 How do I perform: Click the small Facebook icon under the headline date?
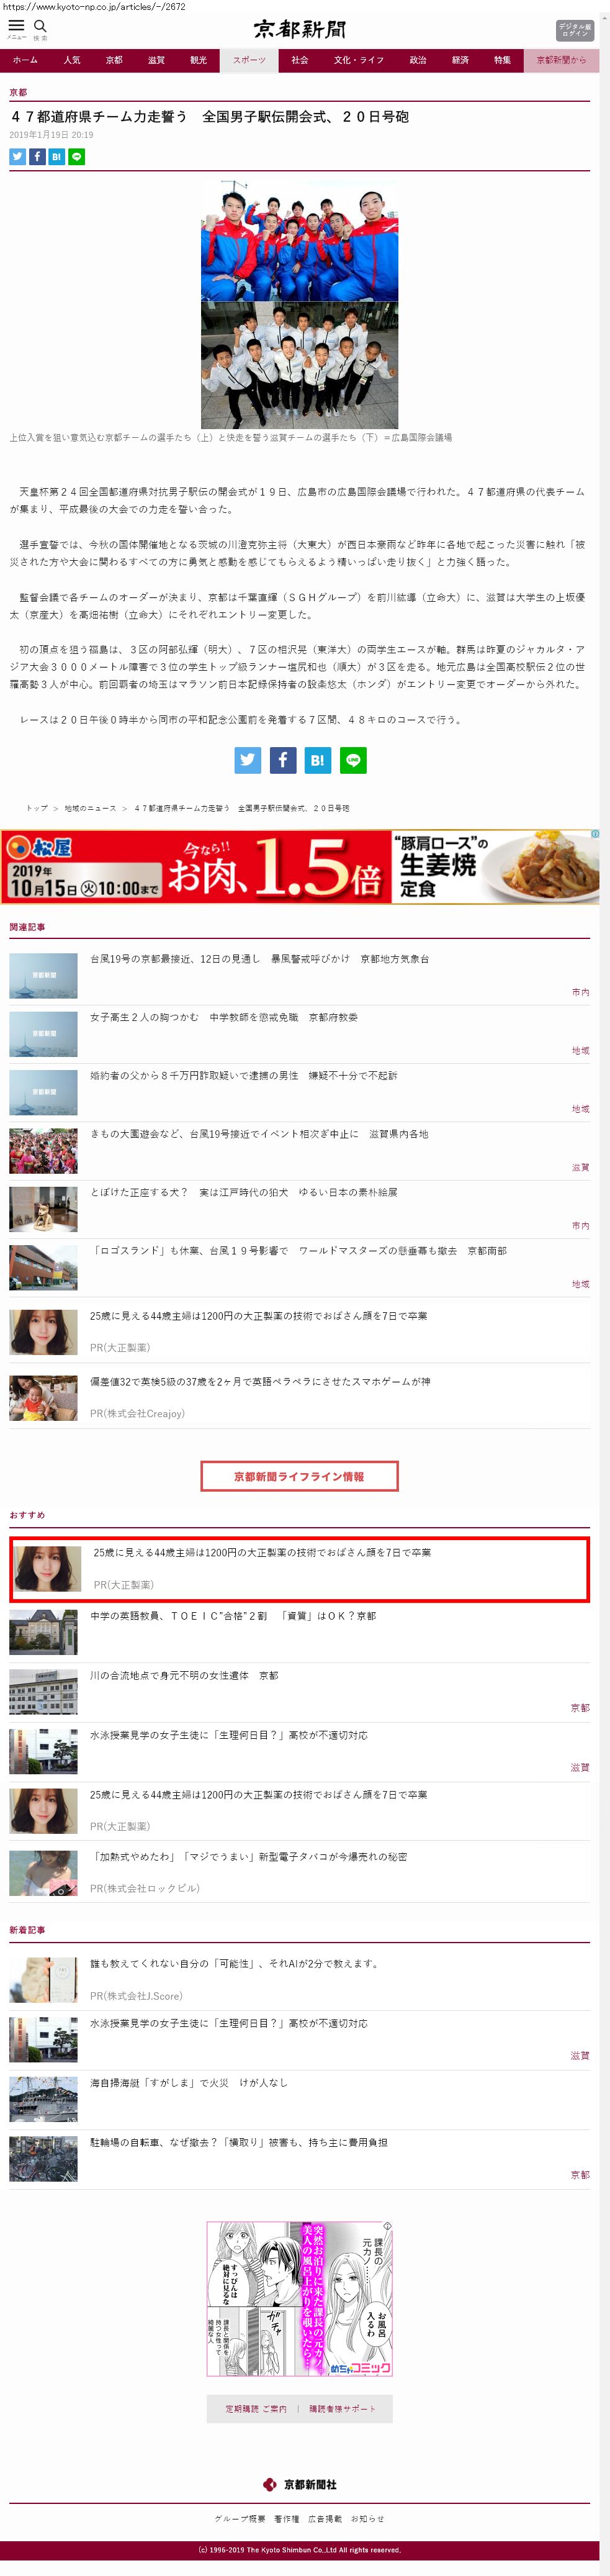pyautogui.click(x=37, y=156)
